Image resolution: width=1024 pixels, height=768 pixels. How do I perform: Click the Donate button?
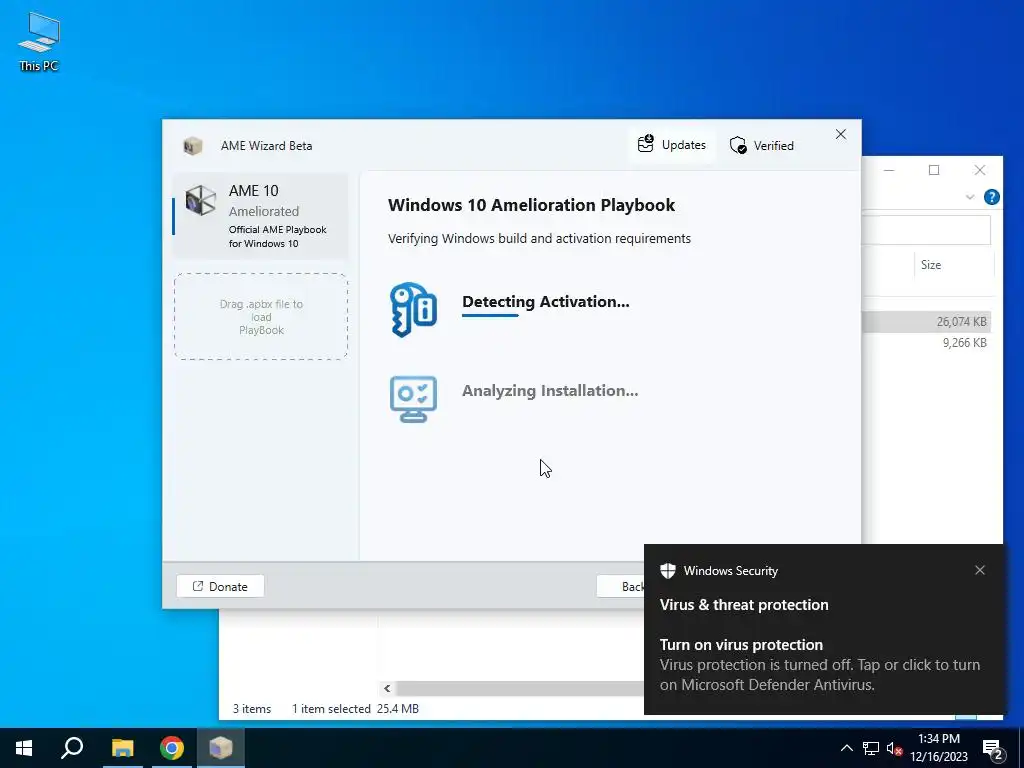tap(220, 586)
